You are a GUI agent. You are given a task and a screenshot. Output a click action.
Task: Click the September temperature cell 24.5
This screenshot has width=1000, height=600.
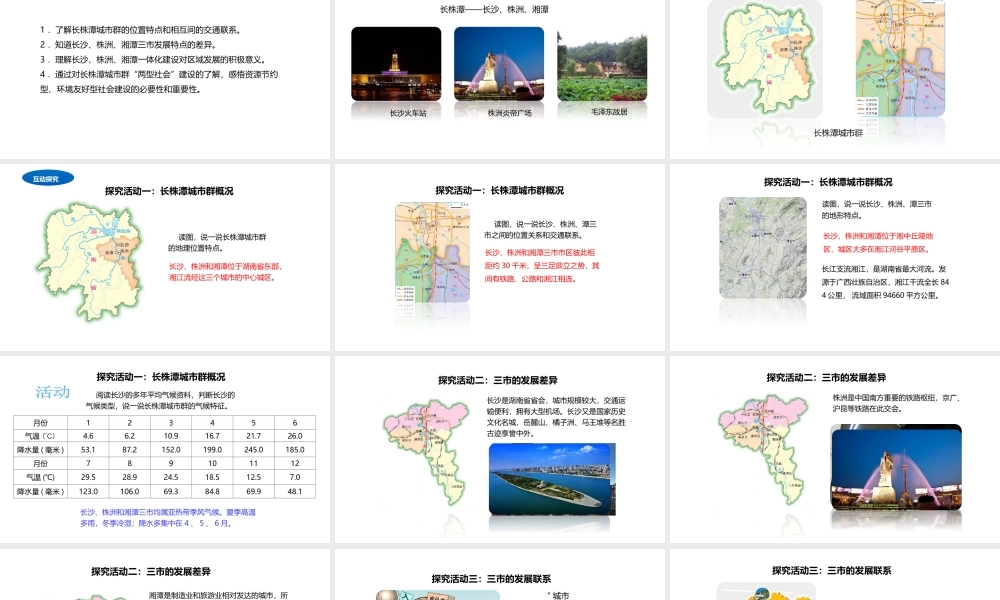[171, 477]
